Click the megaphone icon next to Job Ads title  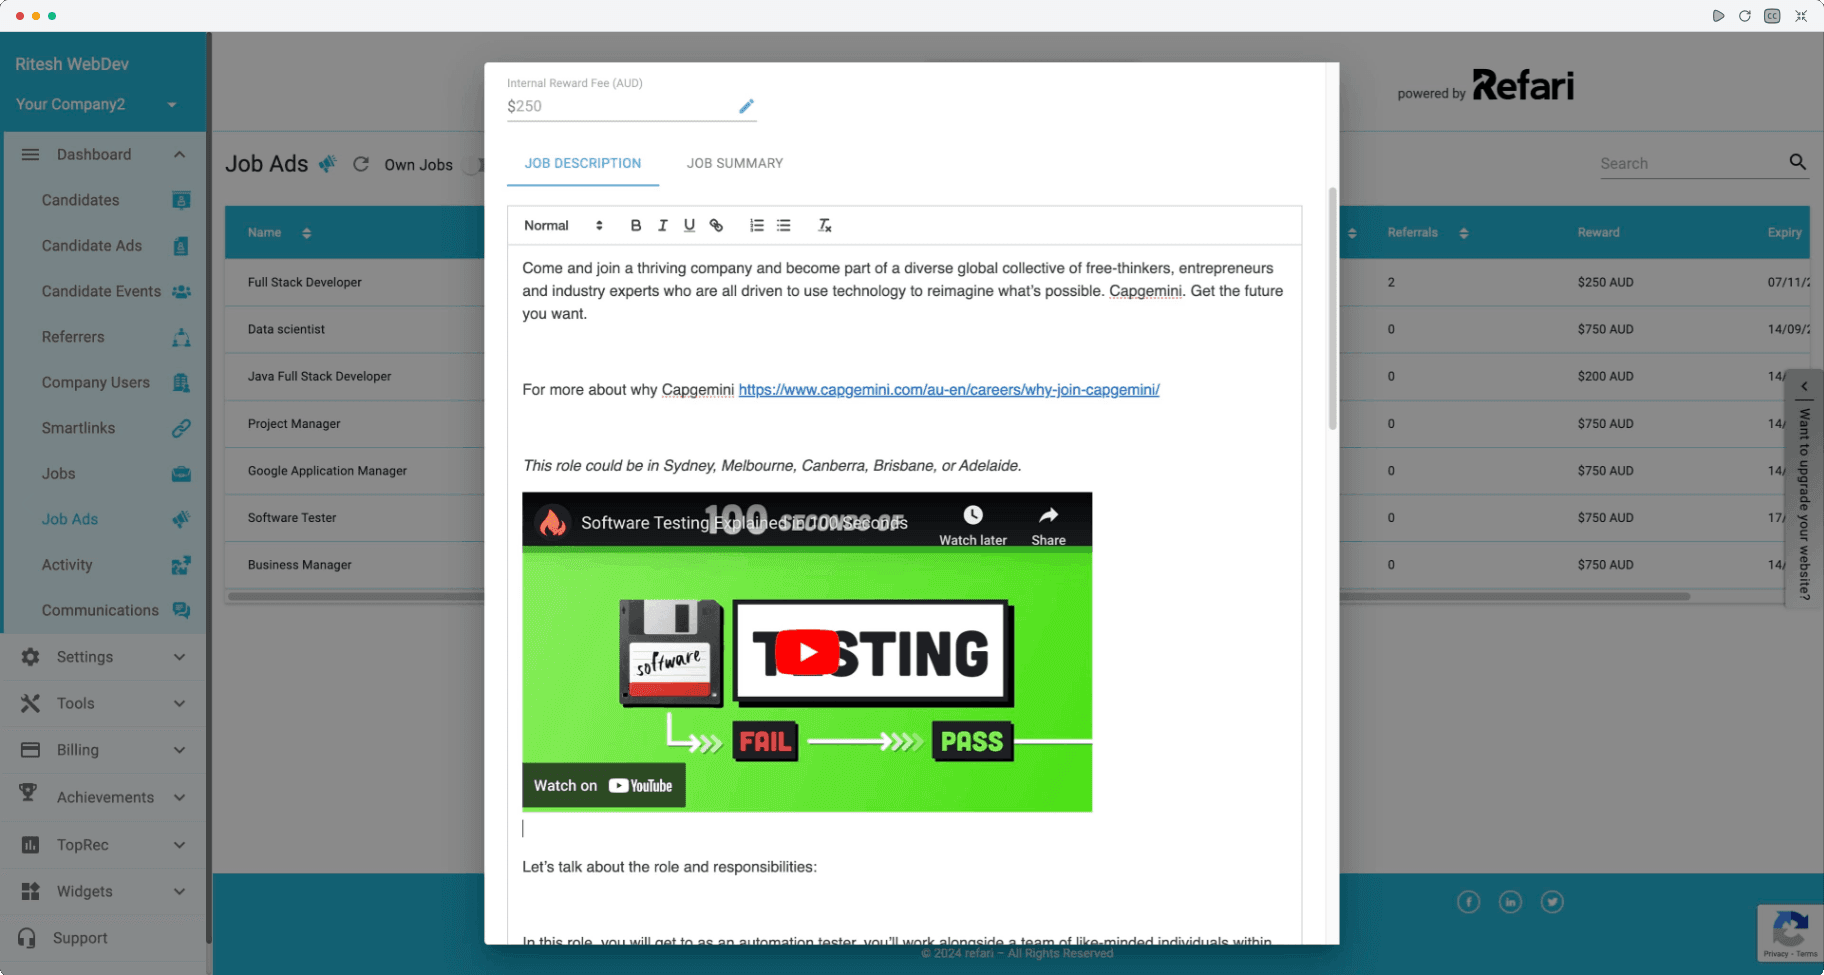(x=328, y=164)
